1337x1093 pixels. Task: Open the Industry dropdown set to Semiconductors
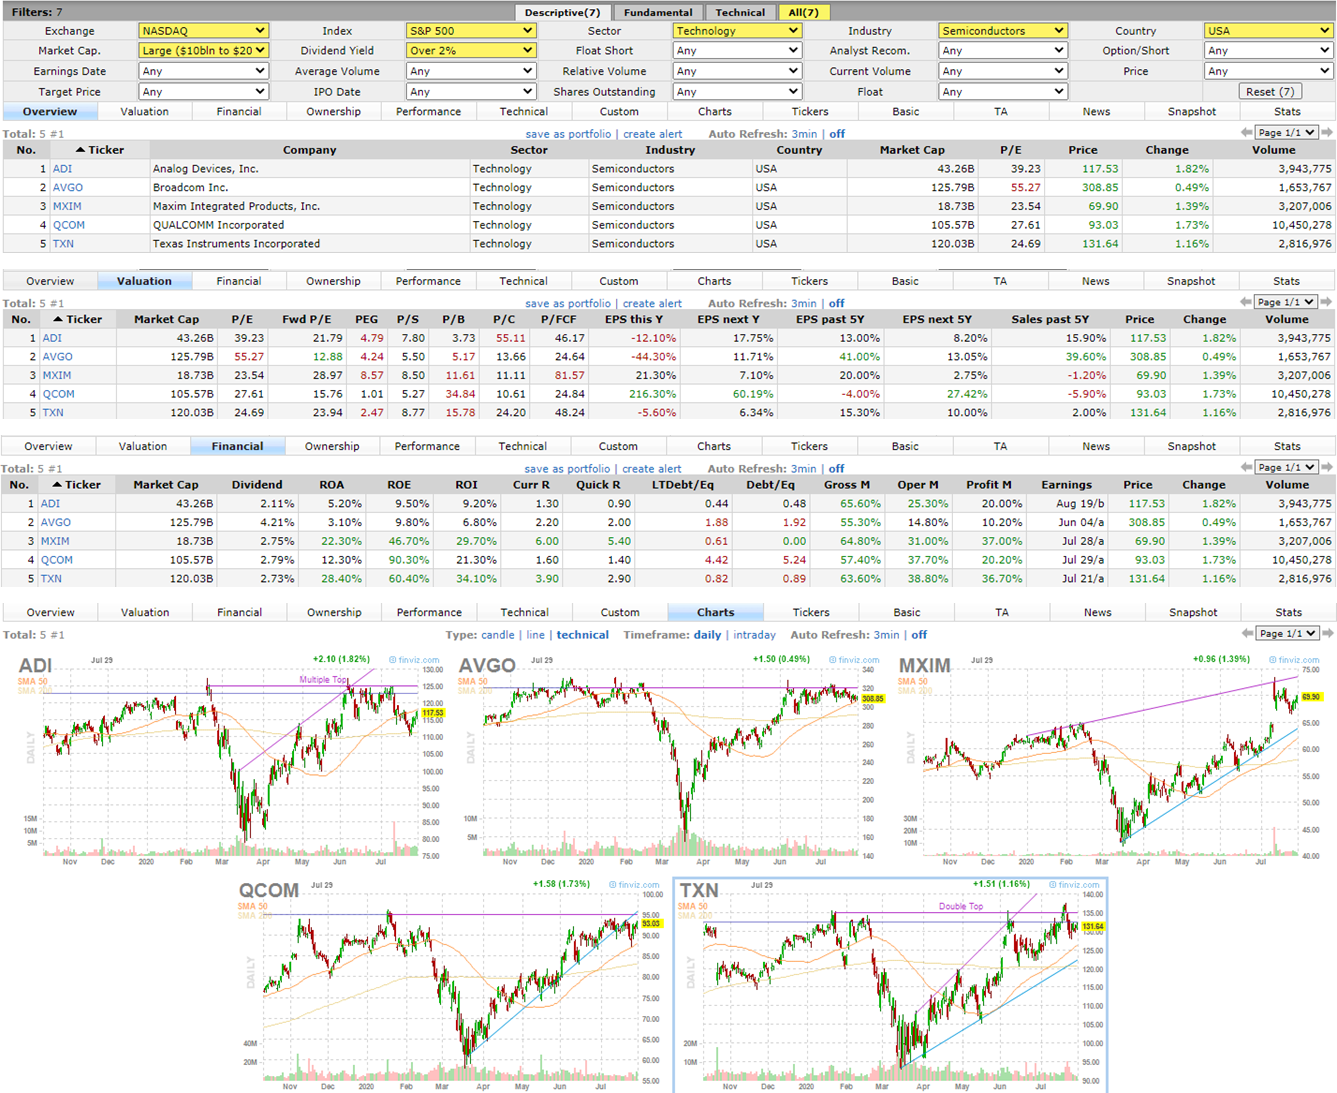1003,31
